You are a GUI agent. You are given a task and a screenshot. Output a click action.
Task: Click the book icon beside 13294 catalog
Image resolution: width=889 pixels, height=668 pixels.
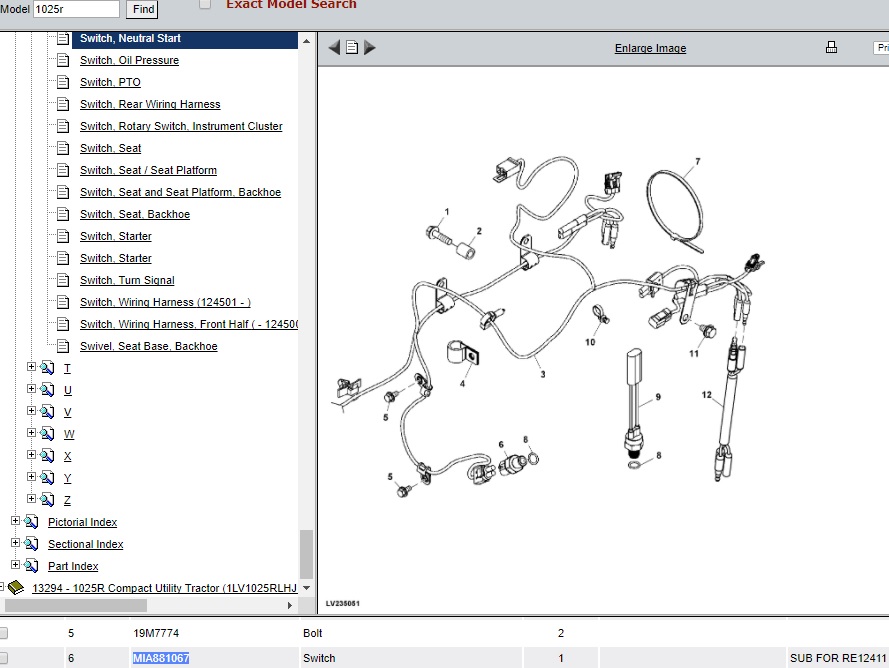point(16,588)
